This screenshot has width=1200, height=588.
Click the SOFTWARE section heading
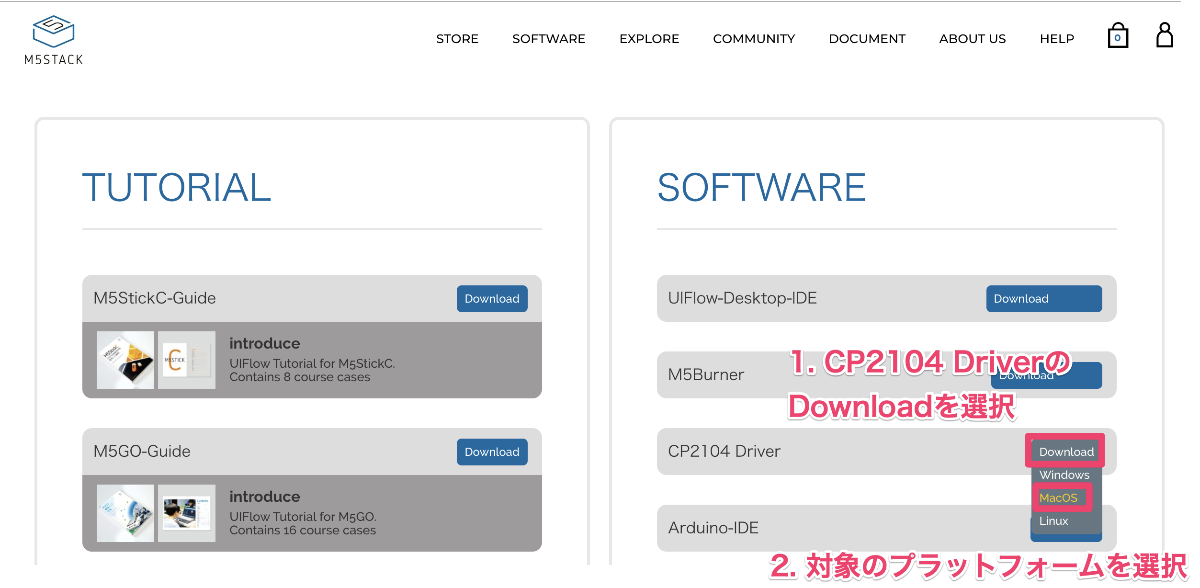[x=762, y=188]
